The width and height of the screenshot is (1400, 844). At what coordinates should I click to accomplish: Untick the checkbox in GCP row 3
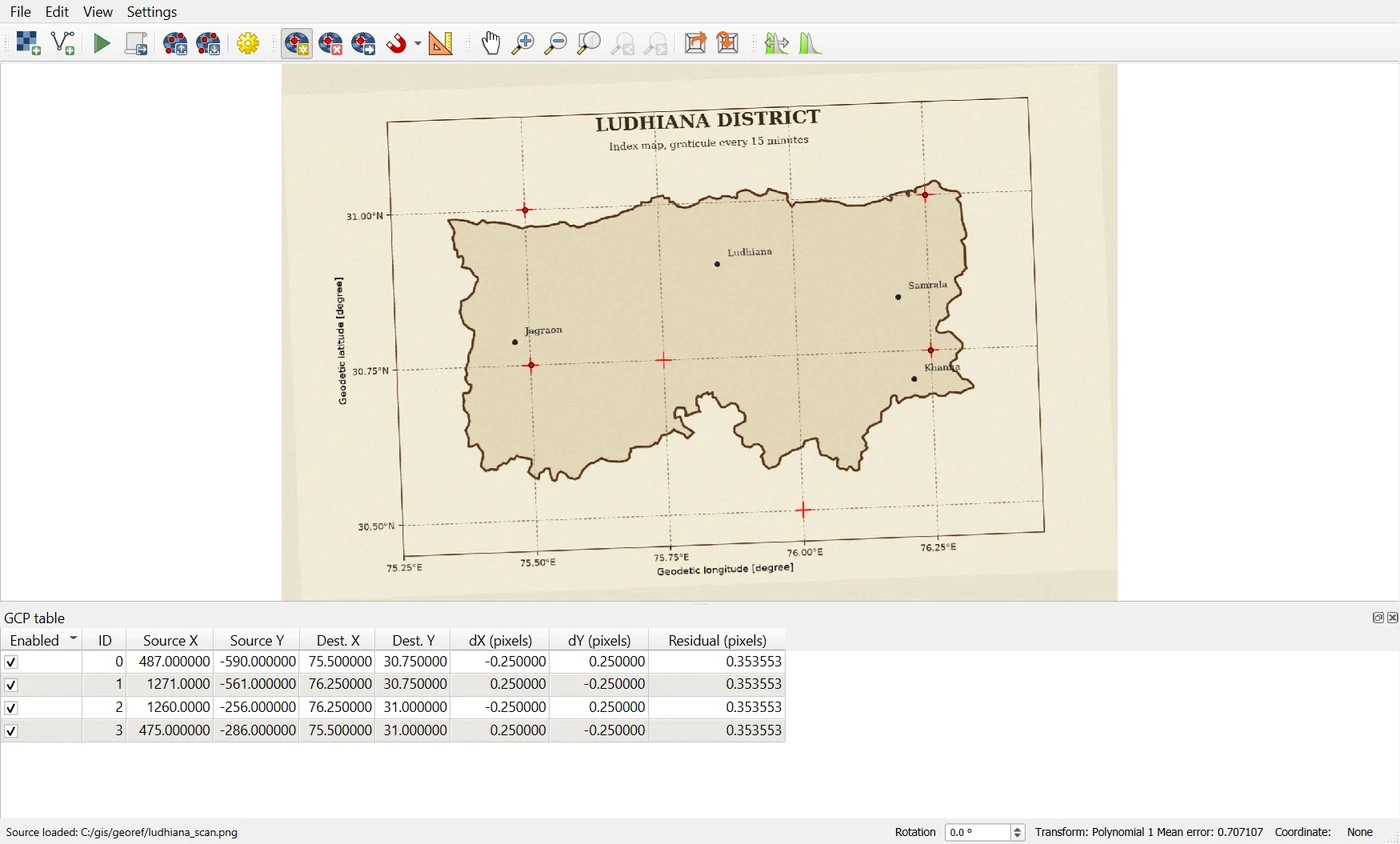coord(11,731)
